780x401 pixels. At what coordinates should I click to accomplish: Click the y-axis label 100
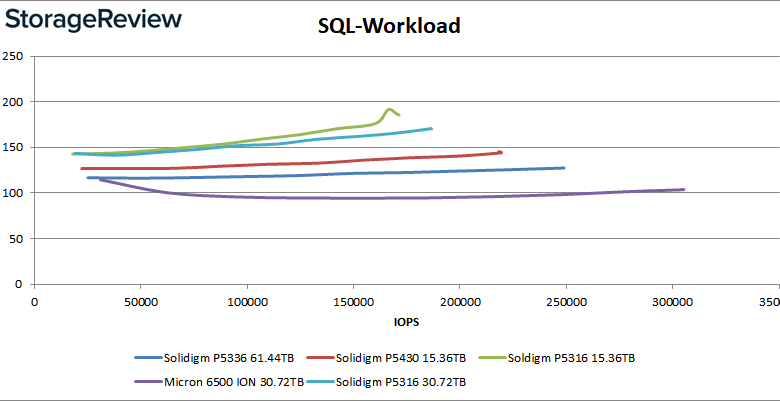(x=14, y=193)
